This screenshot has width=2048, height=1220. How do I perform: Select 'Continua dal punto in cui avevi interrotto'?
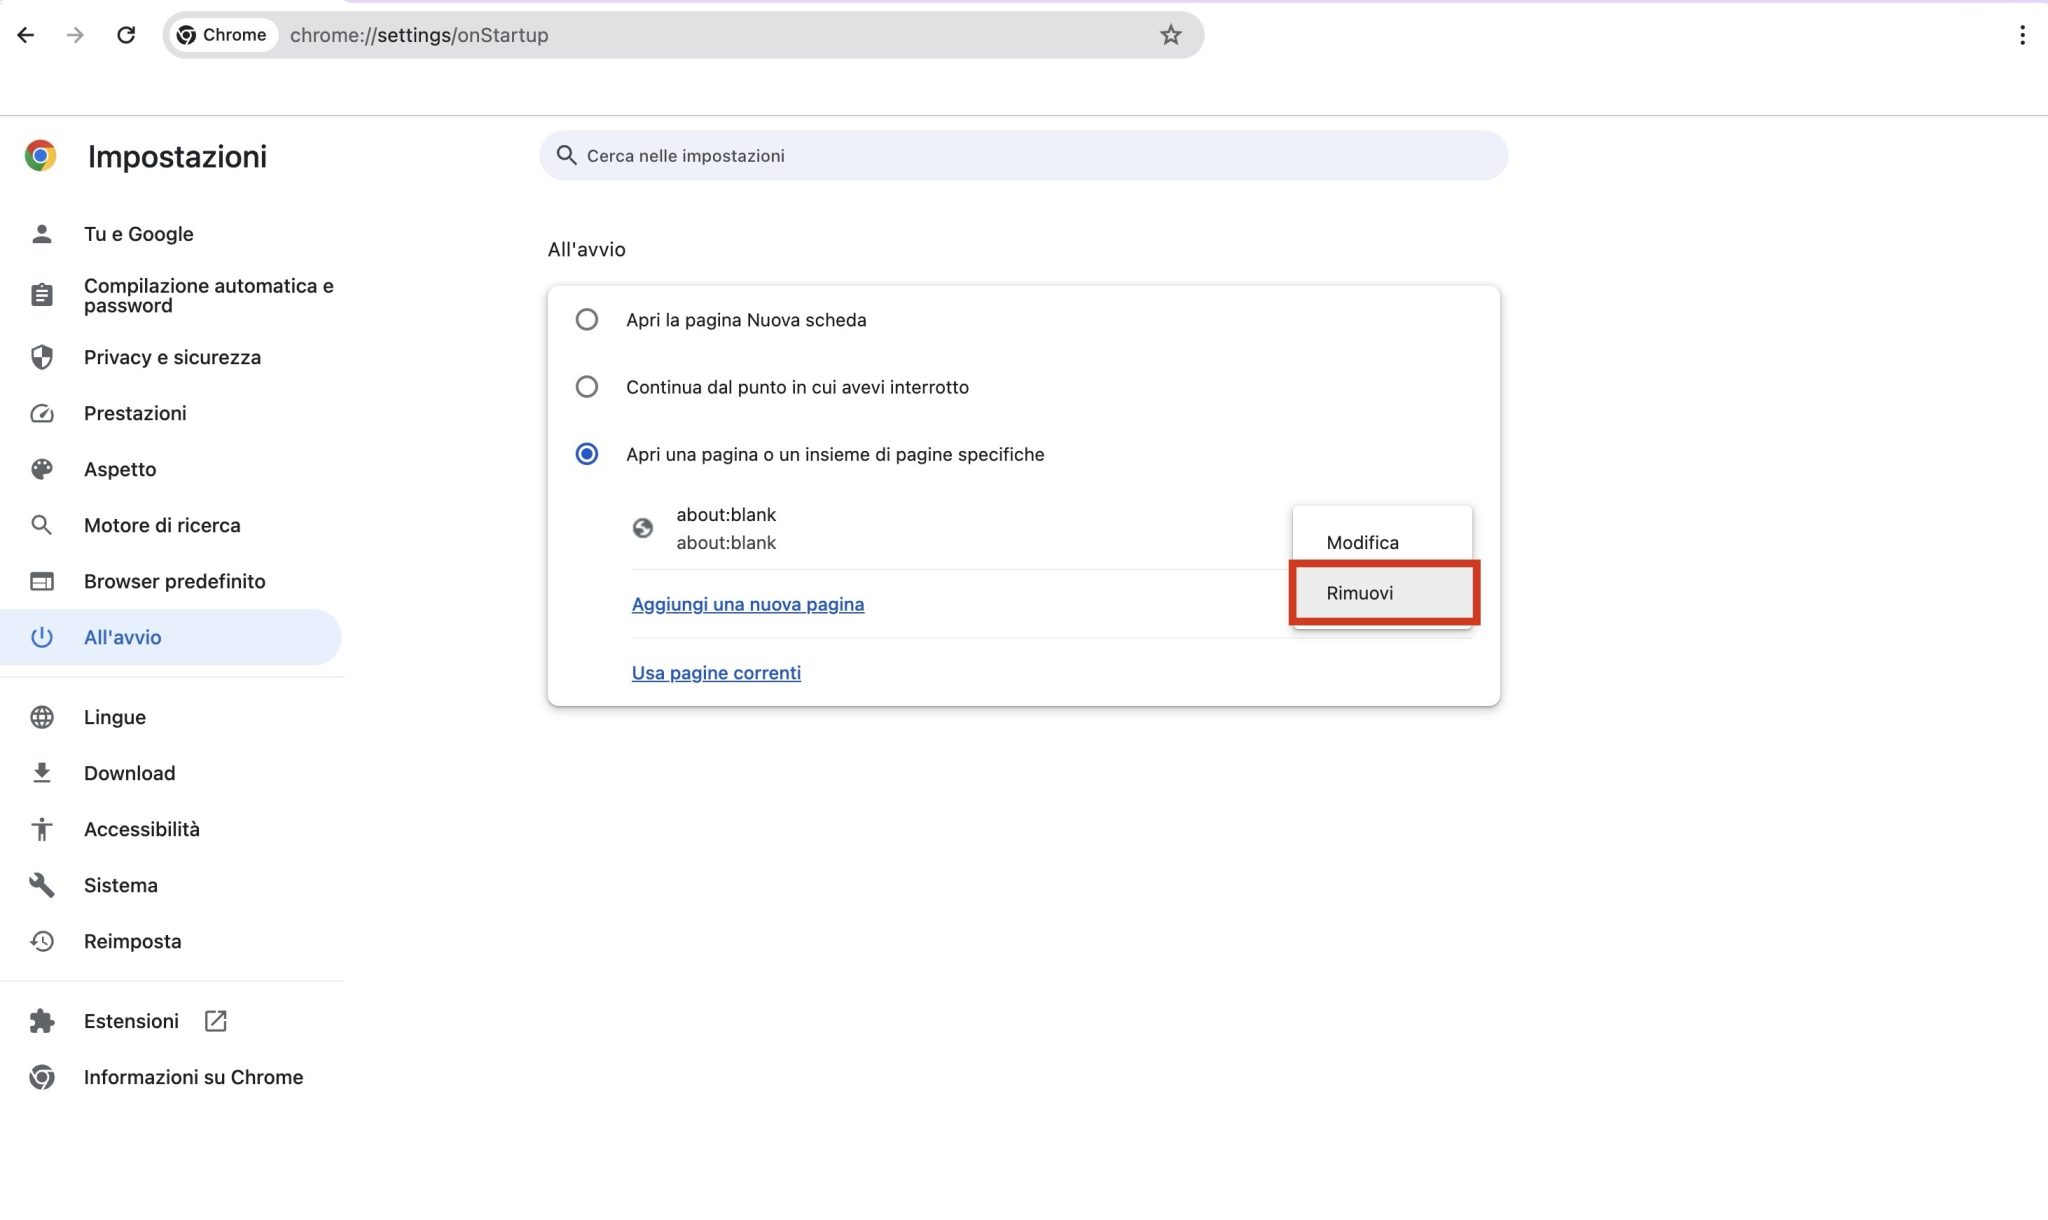tap(587, 387)
